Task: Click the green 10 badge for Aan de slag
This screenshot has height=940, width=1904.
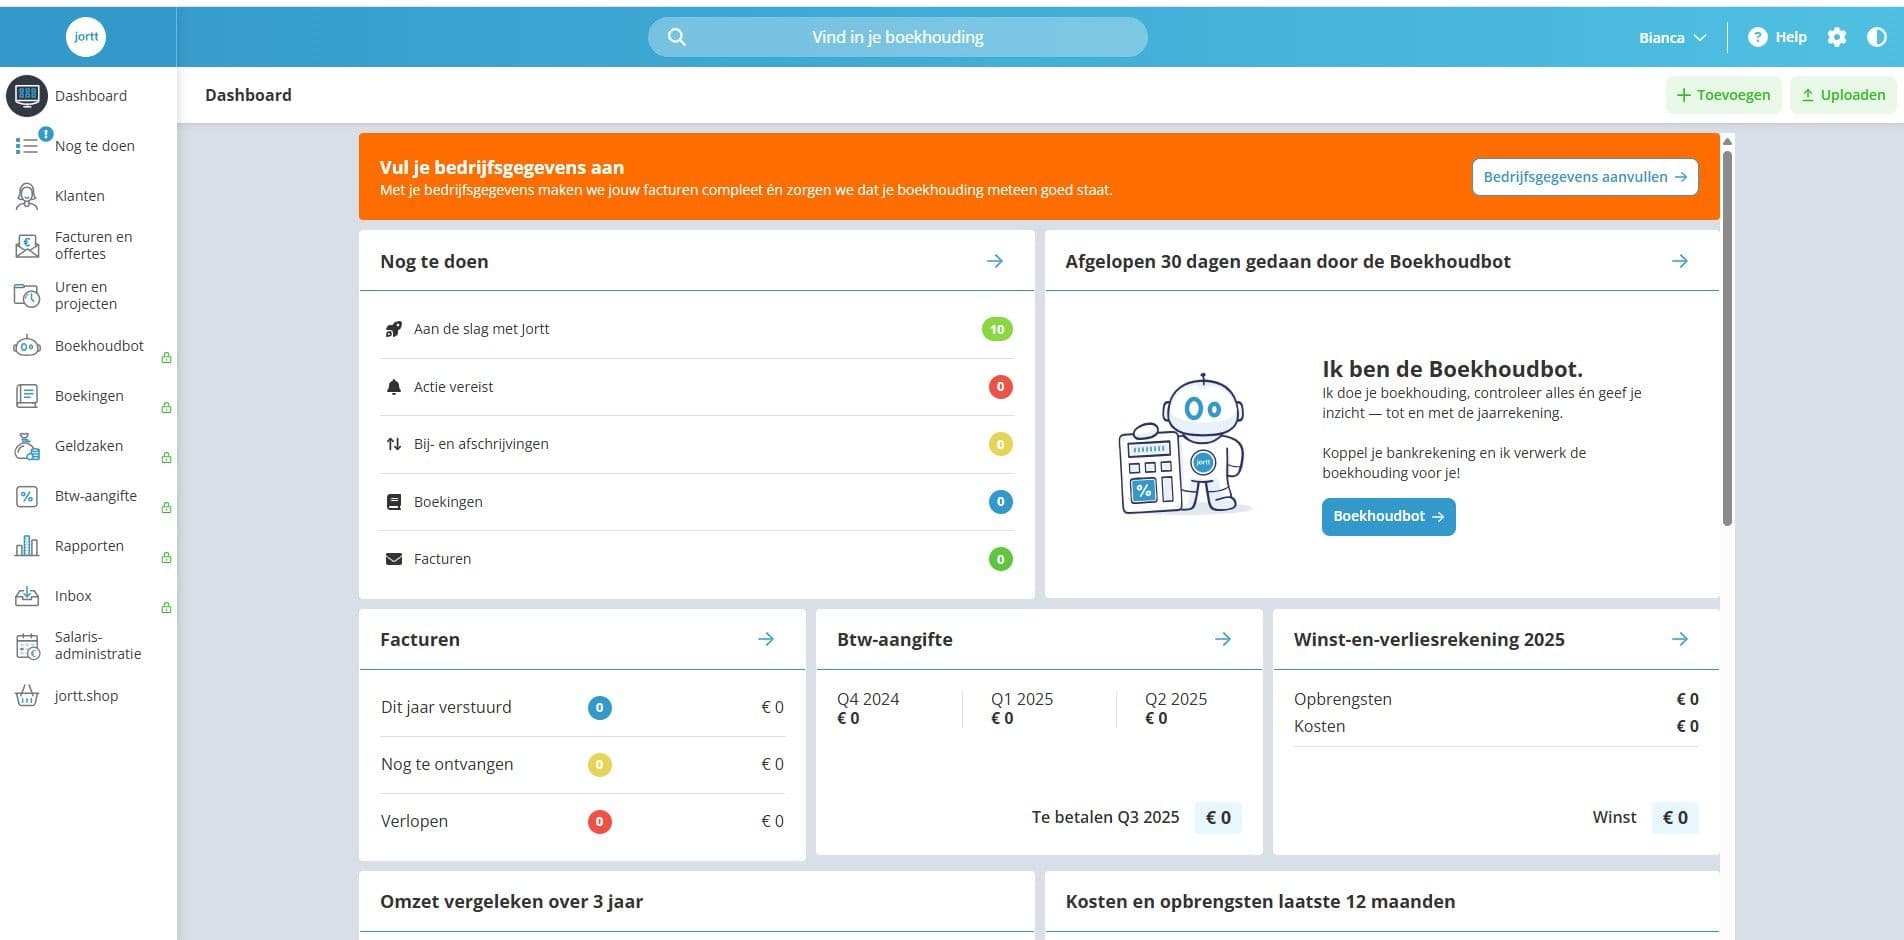Action: [997, 329]
